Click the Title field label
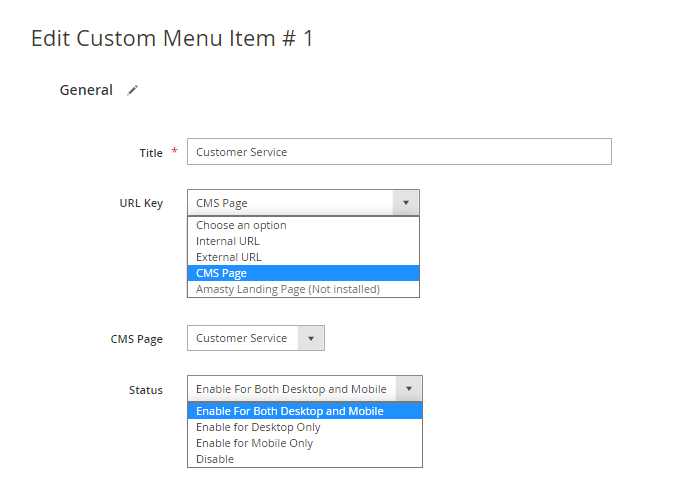The height and width of the screenshot is (497, 685). pos(151,153)
